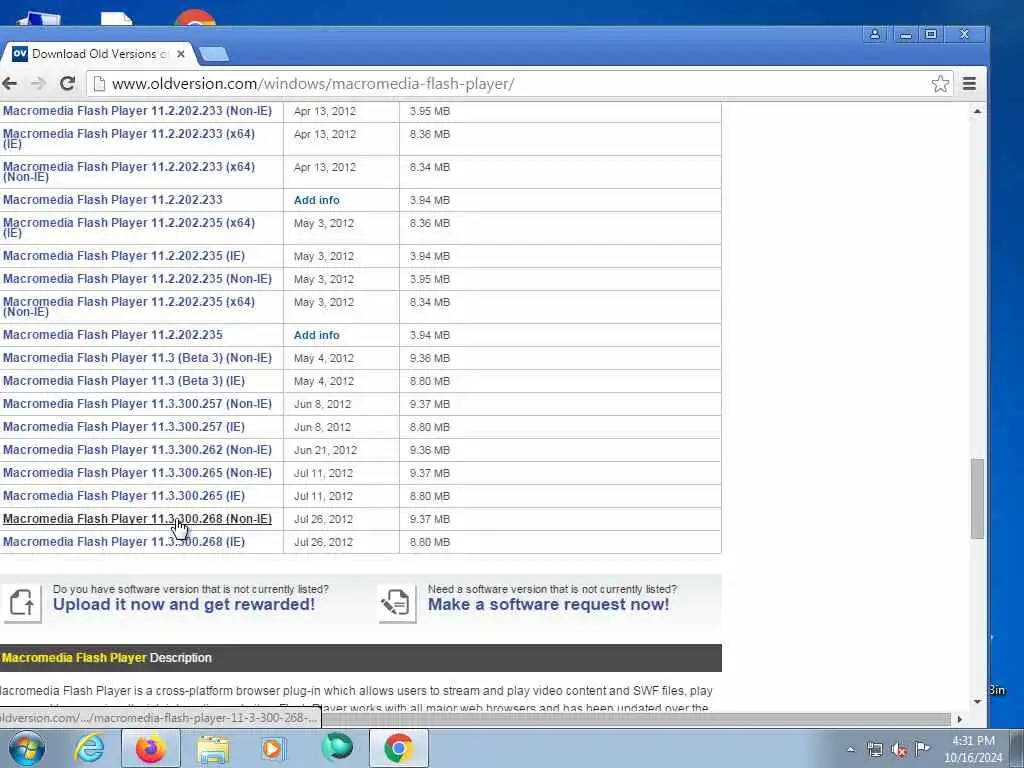This screenshot has width=1024, height=768.
Task: Open Flash Player 11.2.202.235 (IE) link
Action: [124, 256]
